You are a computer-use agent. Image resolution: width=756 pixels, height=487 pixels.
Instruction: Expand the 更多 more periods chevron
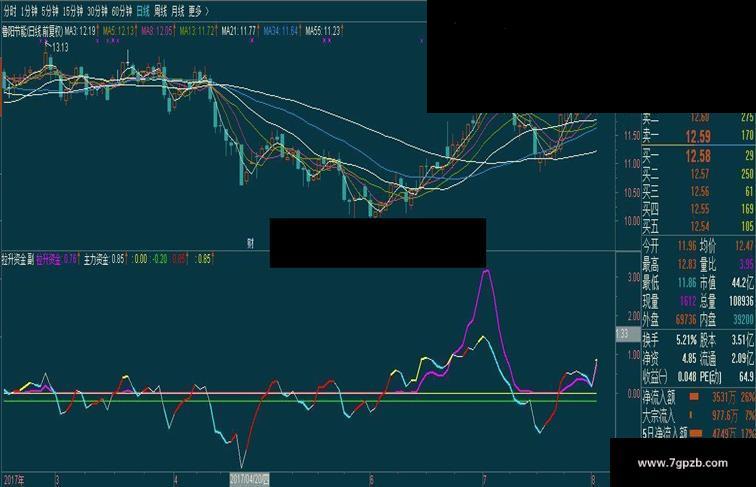199,11
